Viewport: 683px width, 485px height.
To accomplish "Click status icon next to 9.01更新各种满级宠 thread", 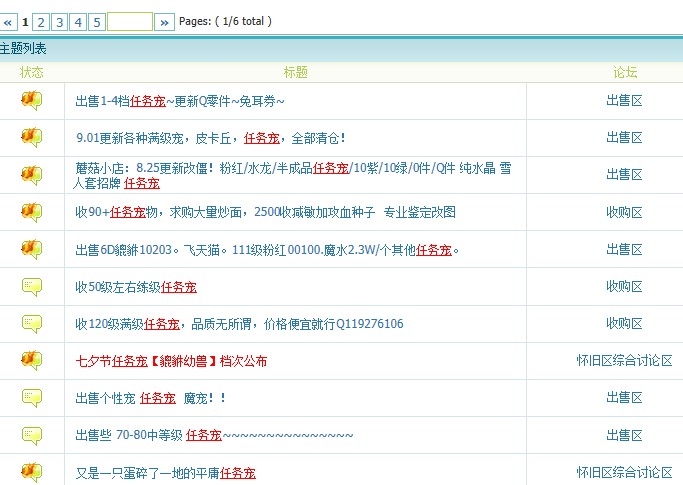I will click(32, 137).
